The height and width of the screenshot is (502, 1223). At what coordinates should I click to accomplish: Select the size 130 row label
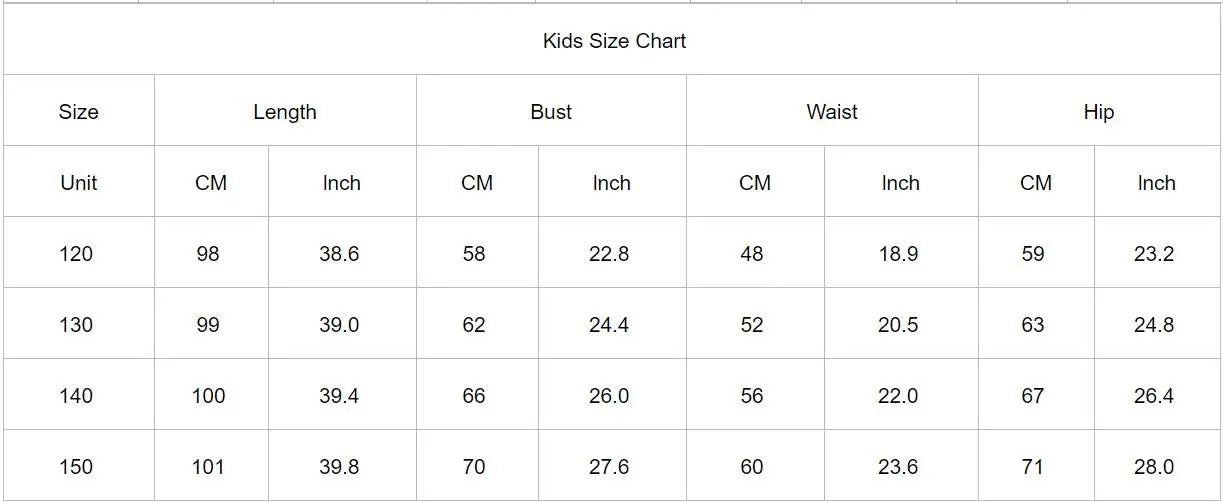(76, 325)
